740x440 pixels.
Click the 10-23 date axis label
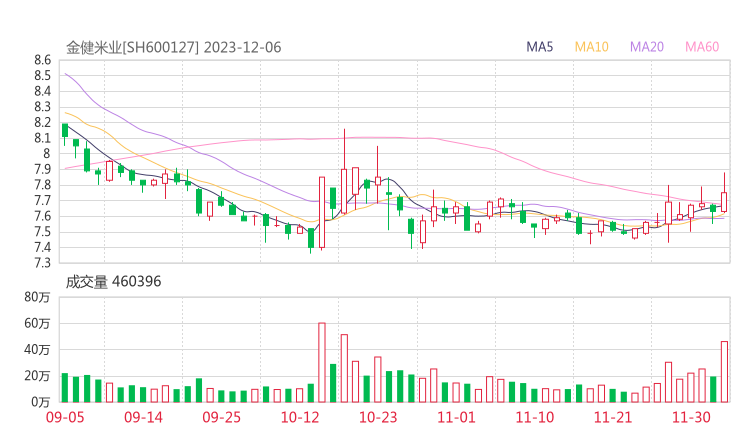[x=378, y=417]
